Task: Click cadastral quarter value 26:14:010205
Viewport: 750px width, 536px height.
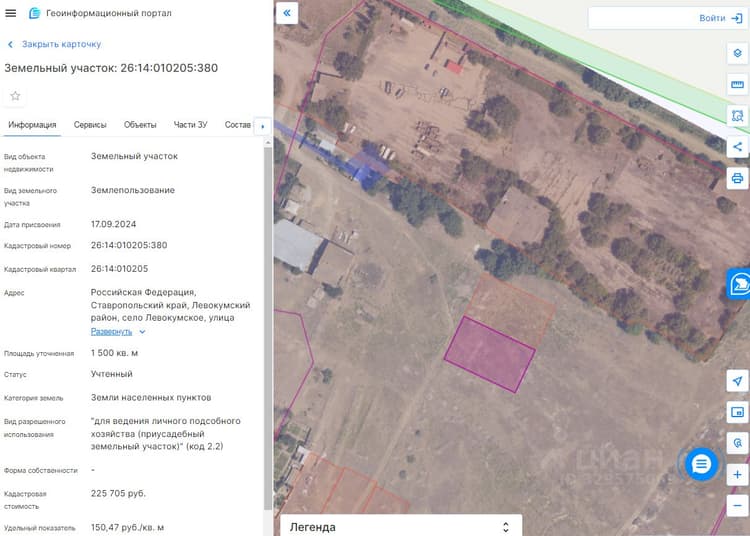Action: (120, 269)
